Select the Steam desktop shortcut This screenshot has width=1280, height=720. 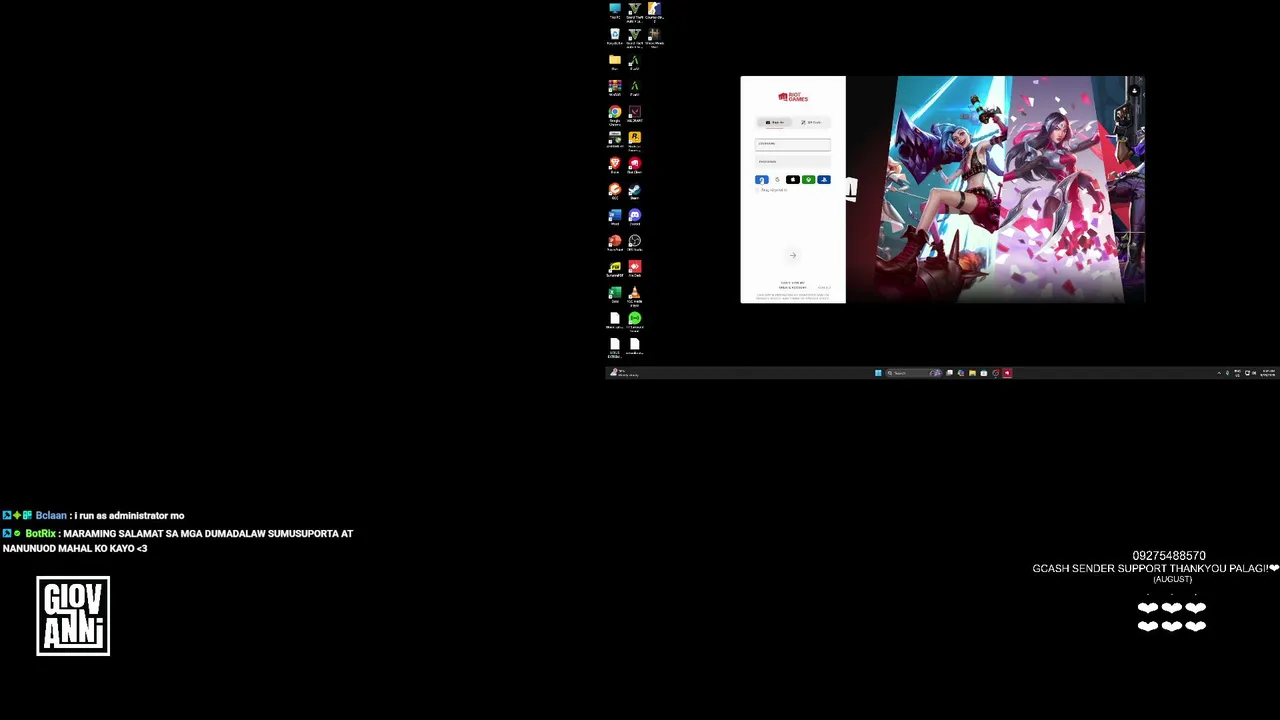pos(634,191)
